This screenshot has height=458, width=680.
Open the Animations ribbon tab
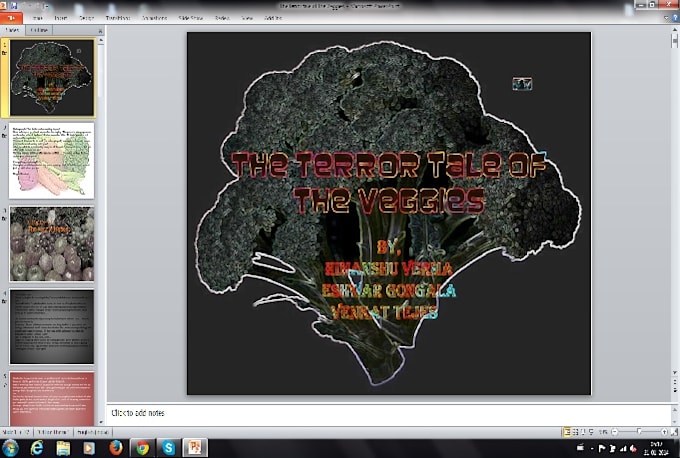pyautogui.click(x=154, y=18)
